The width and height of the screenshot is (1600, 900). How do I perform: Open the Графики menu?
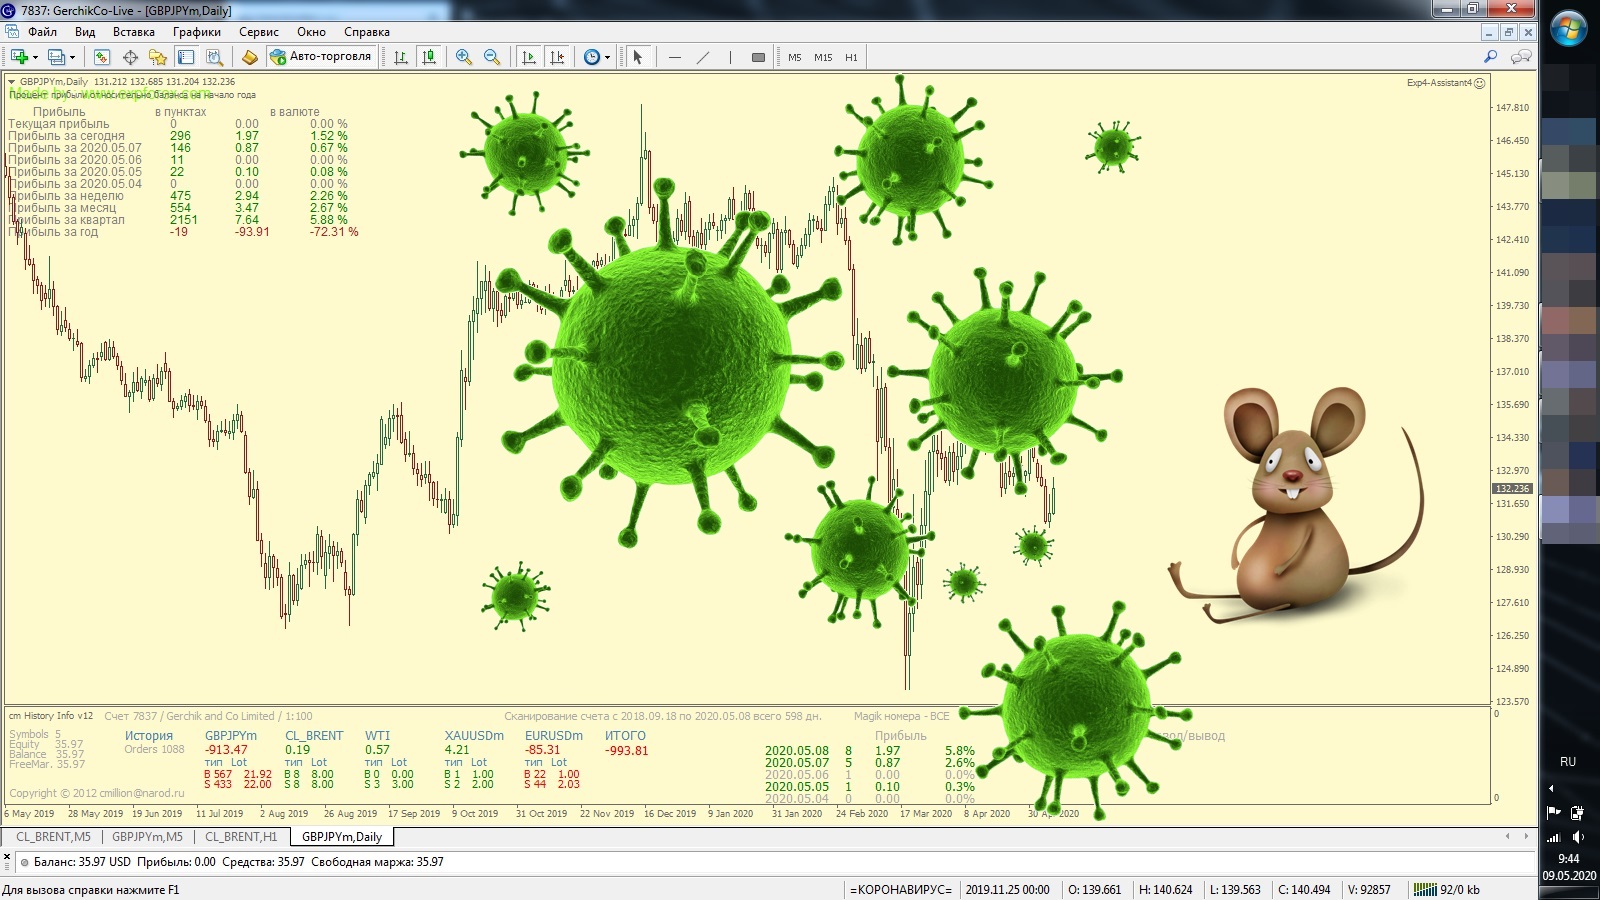click(x=196, y=32)
